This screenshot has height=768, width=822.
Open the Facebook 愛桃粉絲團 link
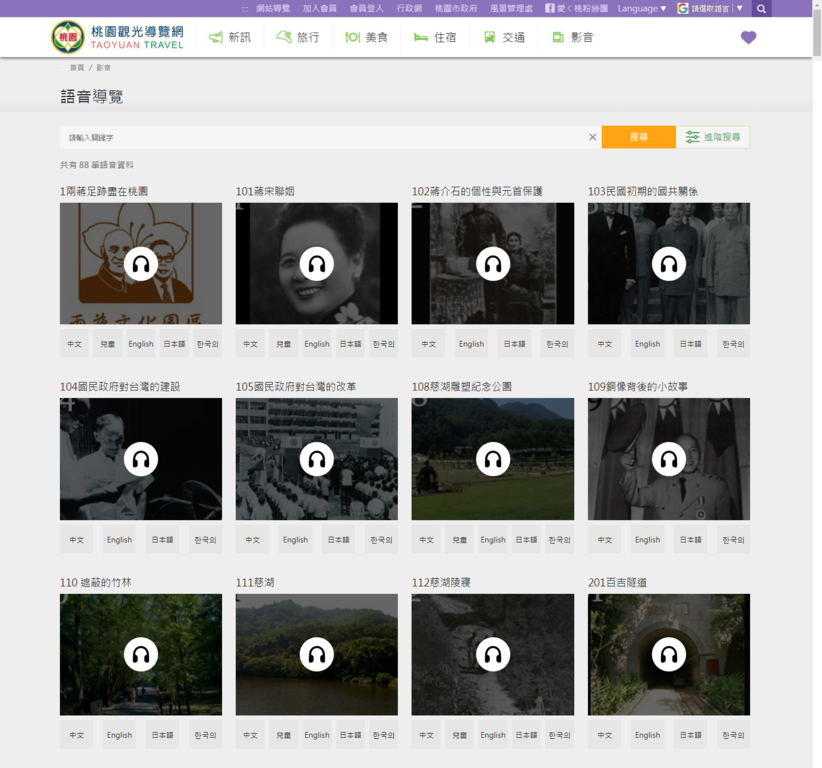pyautogui.click(x=577, y=9)
